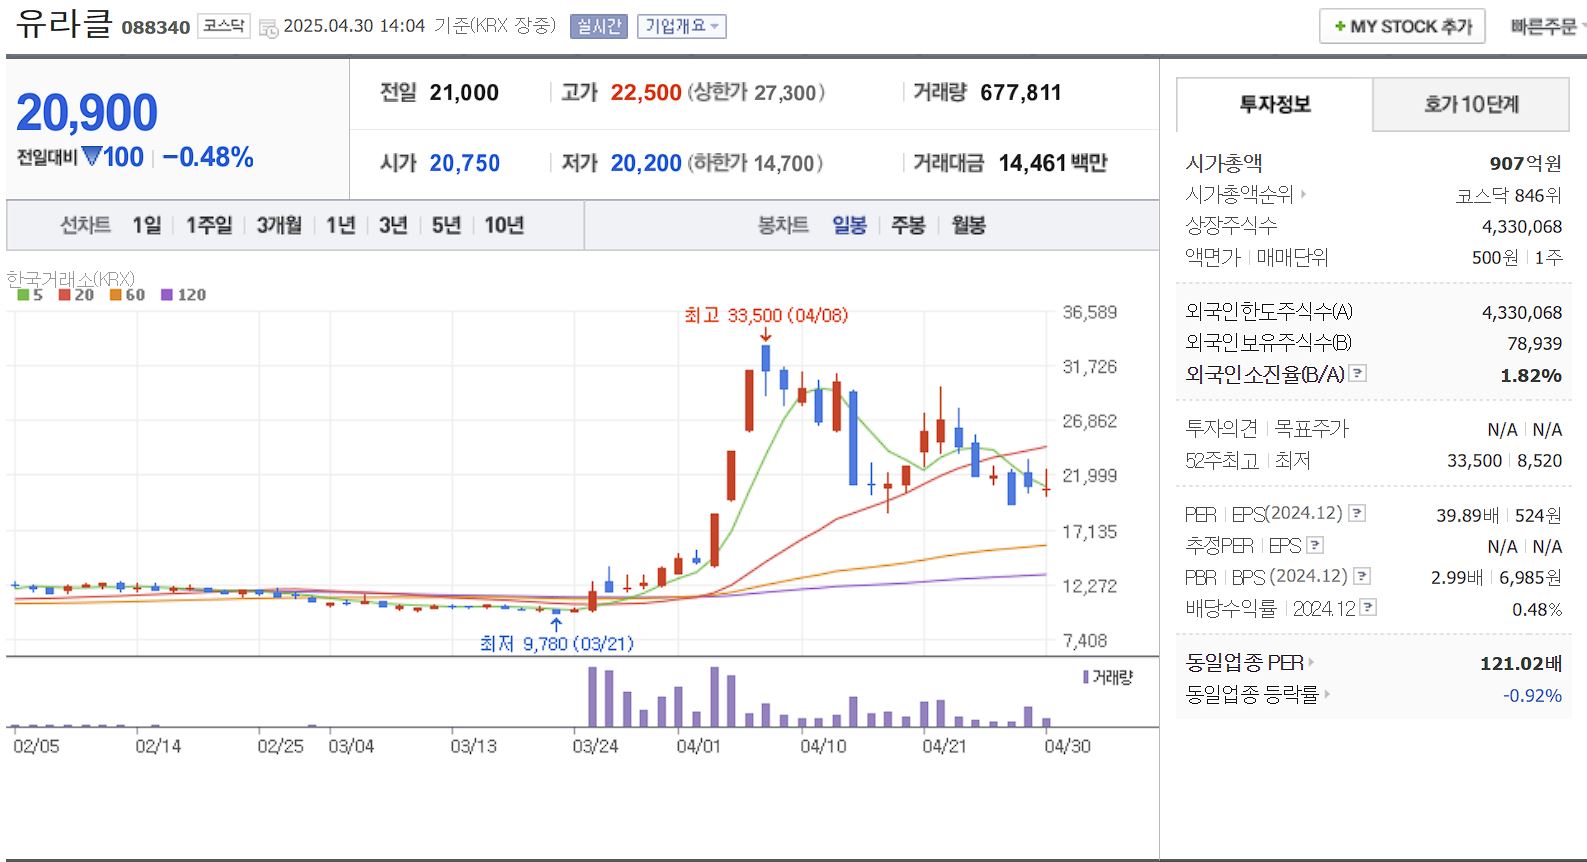Click the 동일업종 PER value 121.02배

click(x=1520, y=663)
